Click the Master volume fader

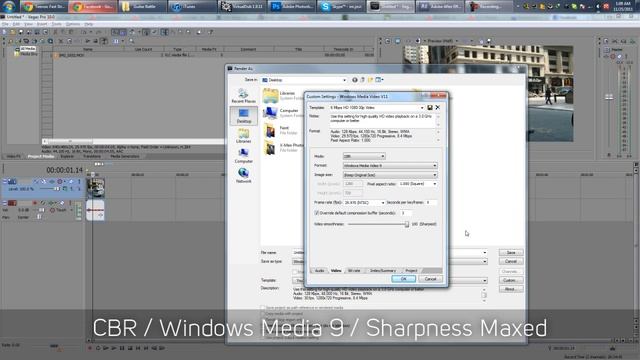coord(609,97)
